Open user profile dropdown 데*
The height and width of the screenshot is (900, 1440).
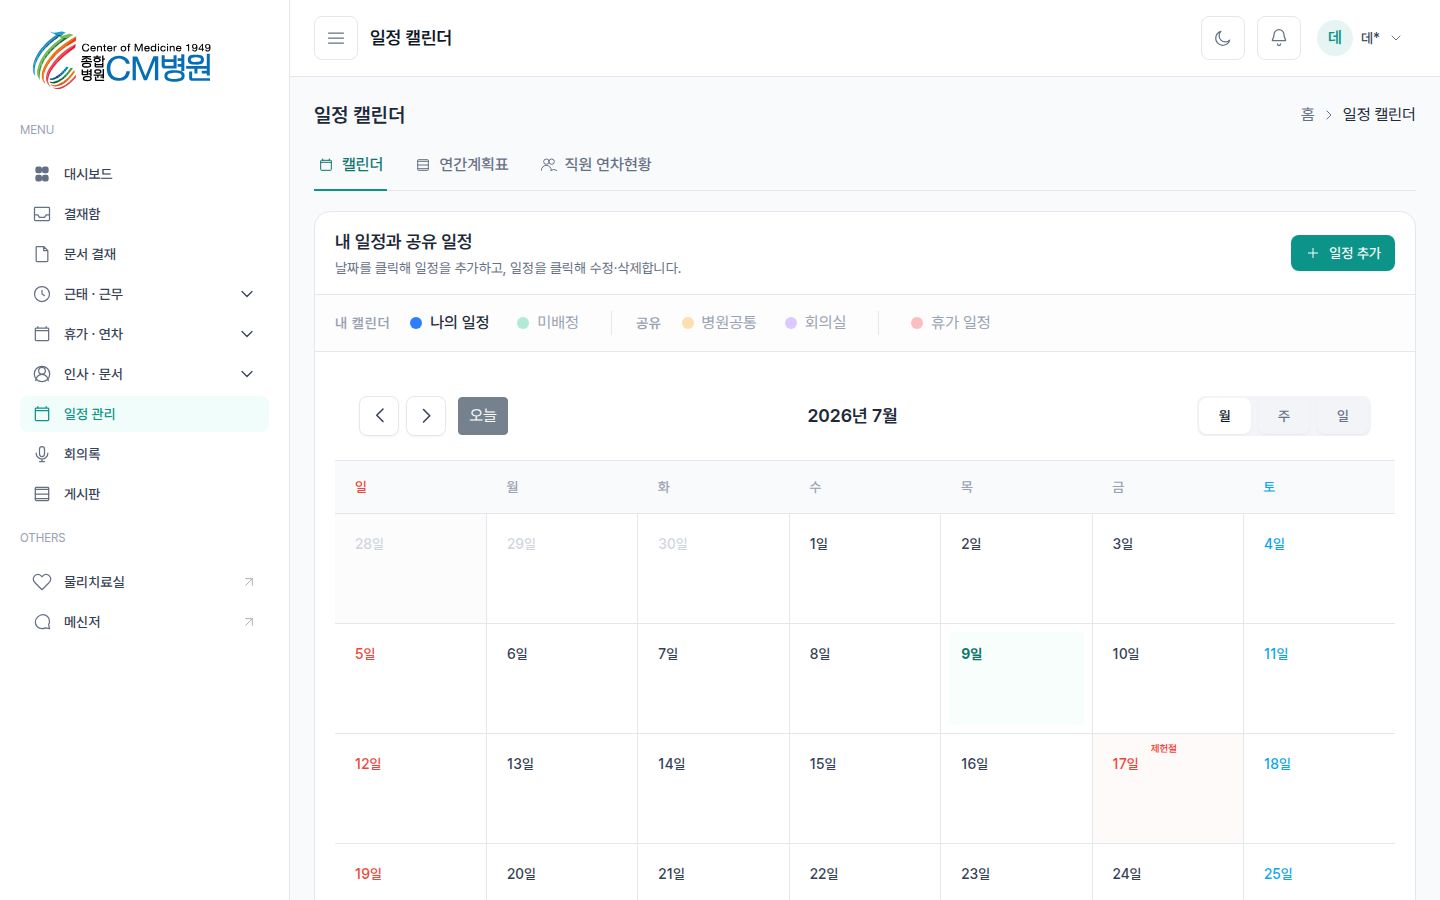(x=1359, y=38)
